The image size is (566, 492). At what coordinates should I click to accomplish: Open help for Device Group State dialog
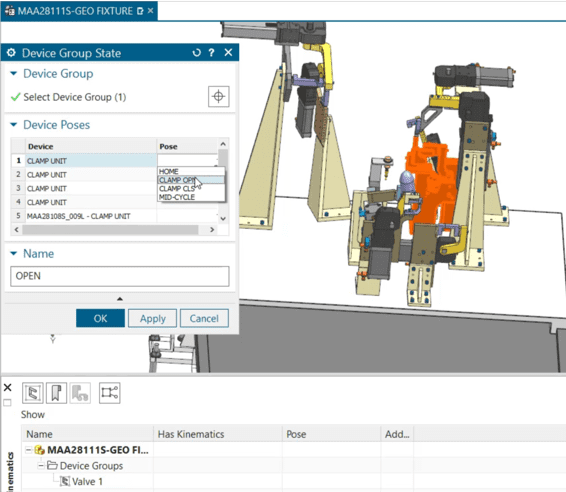click(x=212, y=53)
